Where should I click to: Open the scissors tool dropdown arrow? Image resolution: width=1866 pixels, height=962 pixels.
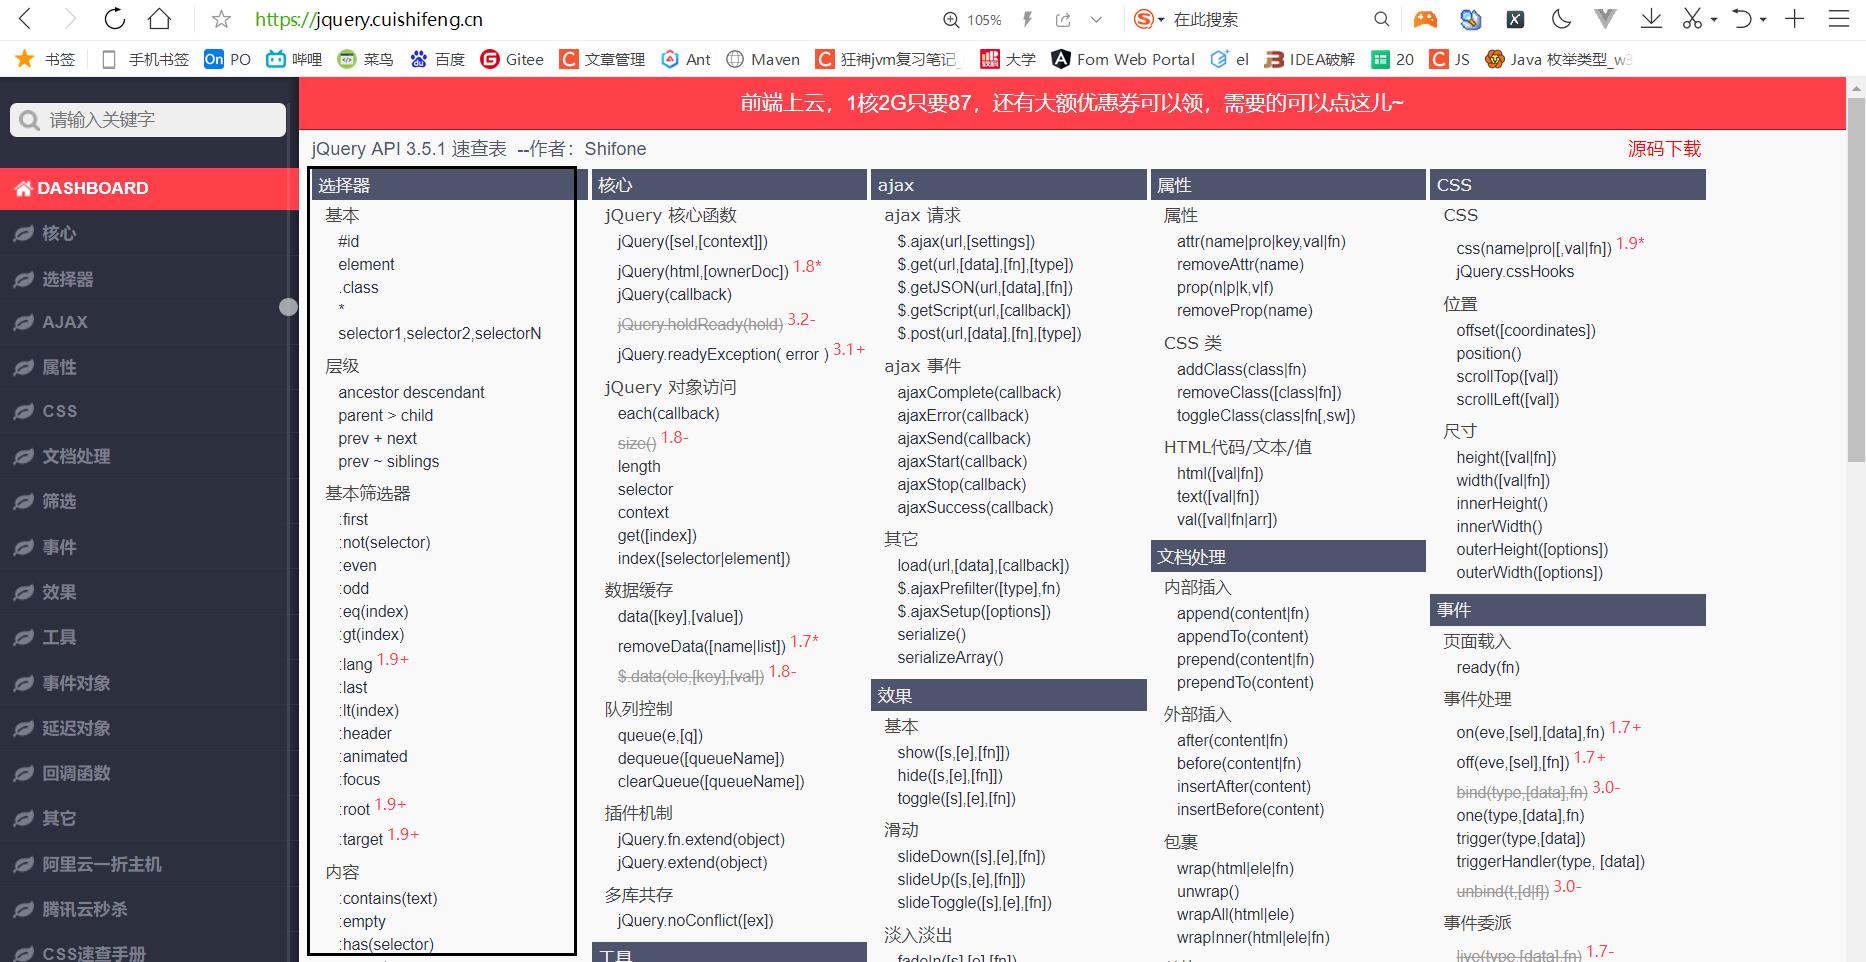(x=1714, y=20)
